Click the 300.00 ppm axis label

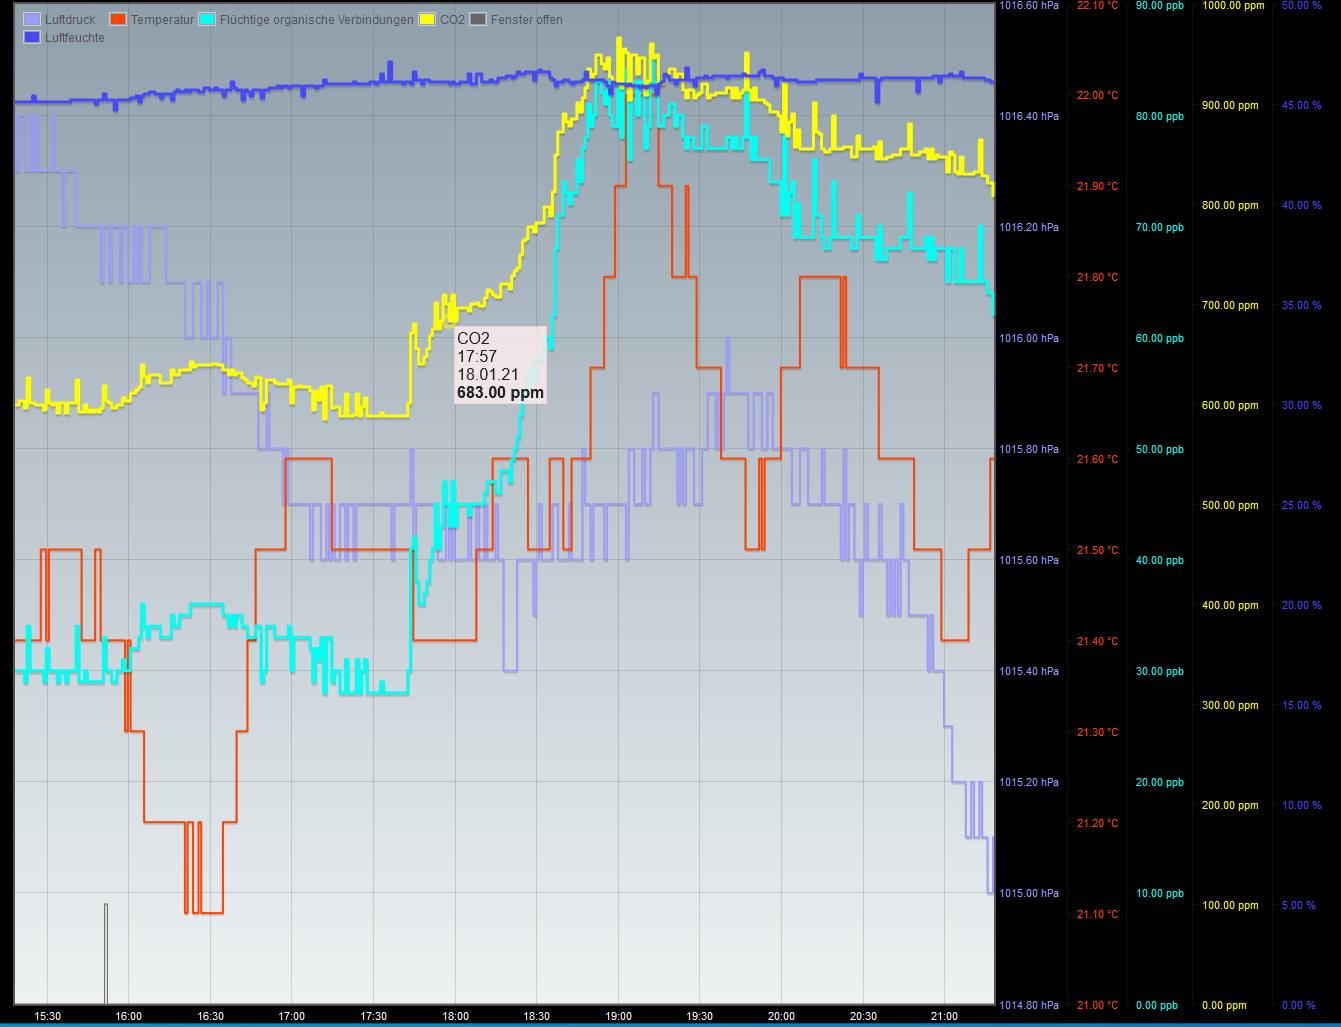tap(1230, 705)
